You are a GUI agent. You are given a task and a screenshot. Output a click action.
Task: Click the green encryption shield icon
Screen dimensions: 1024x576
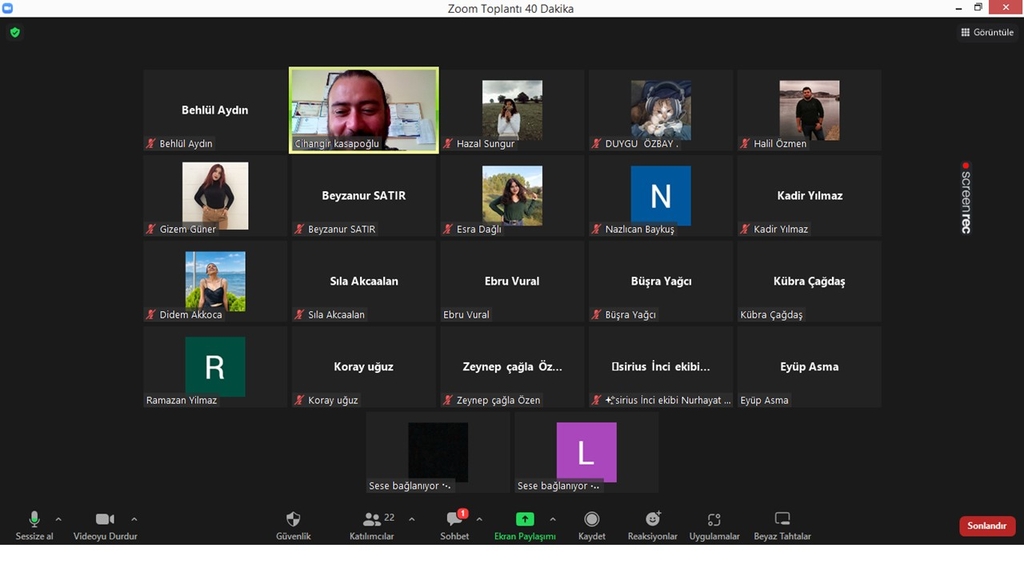tap(15, 32)
